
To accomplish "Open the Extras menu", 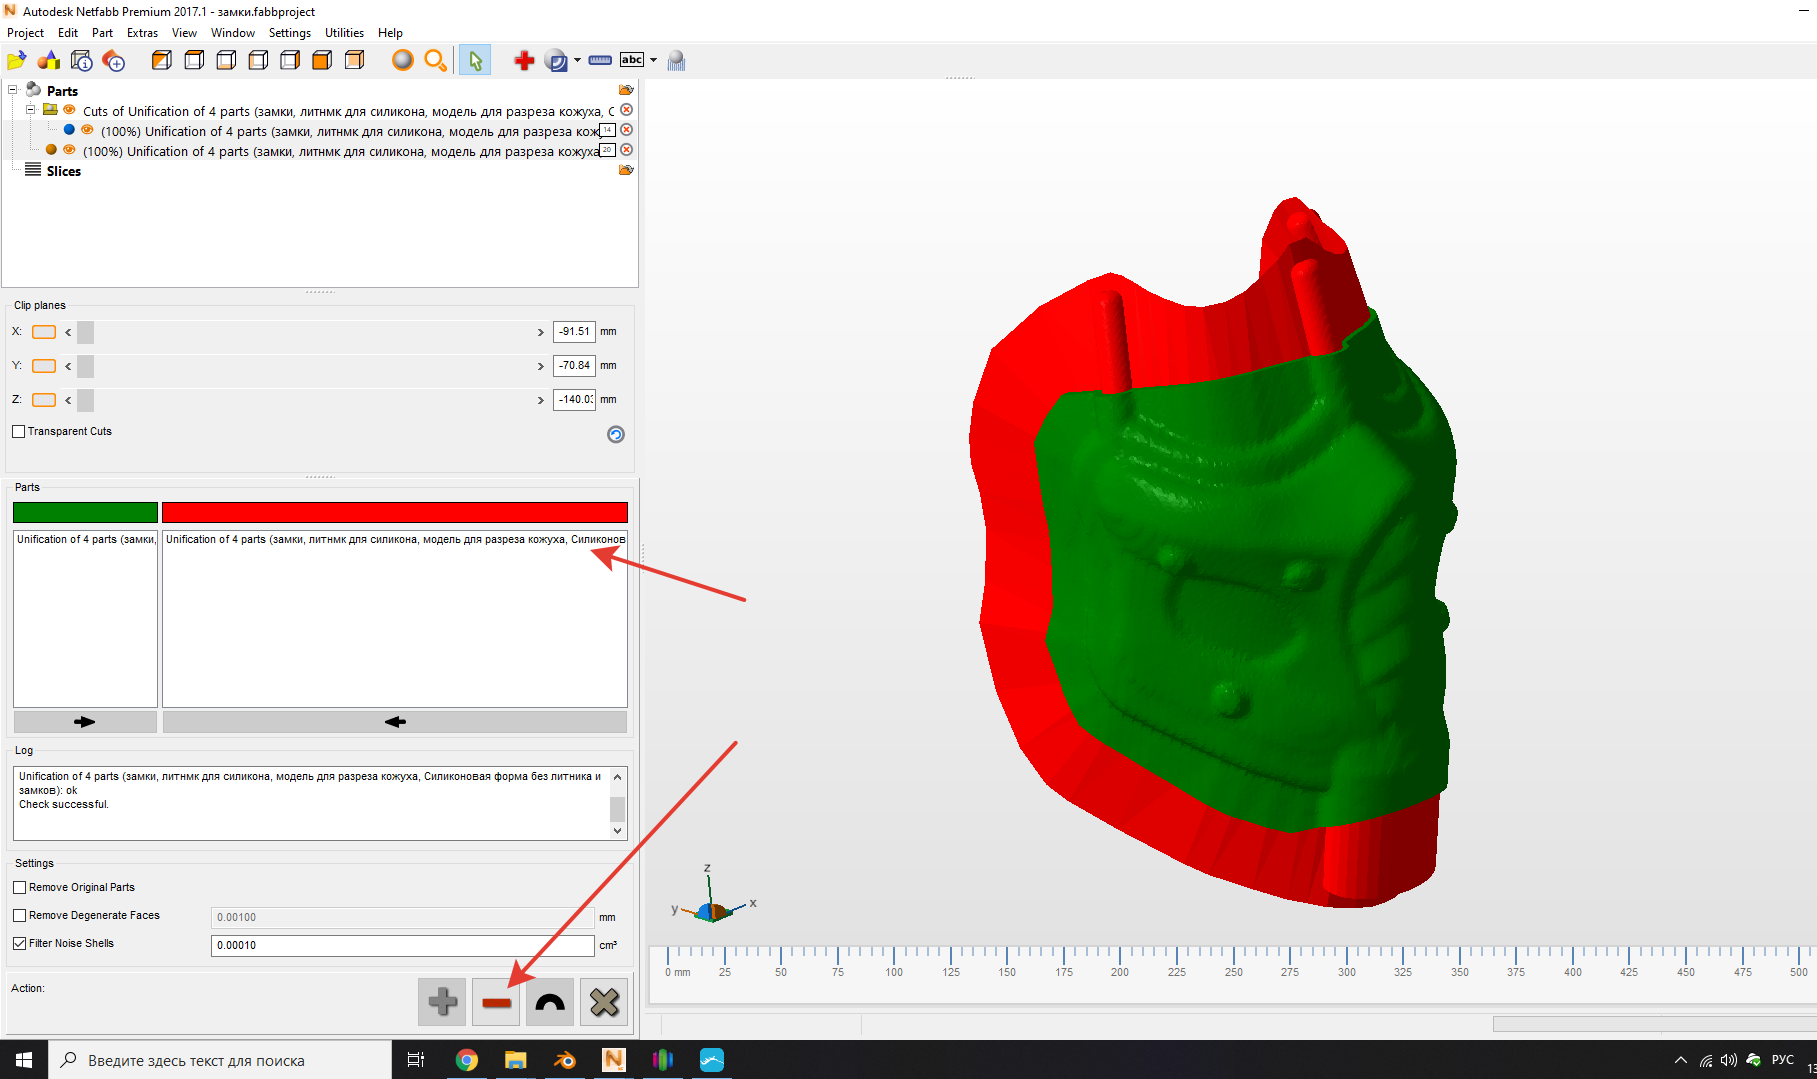I will point(142,32).
